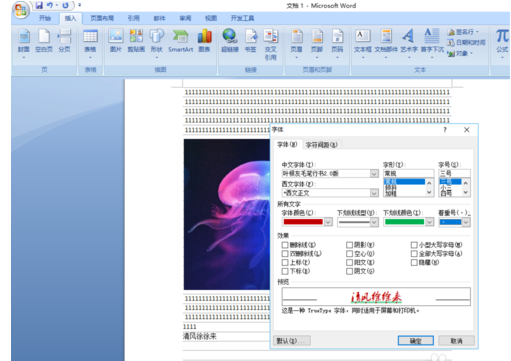Check the superscript (上标) option
Image resolution: width=511 pixels, height=361 pixels.
[285, 262]
